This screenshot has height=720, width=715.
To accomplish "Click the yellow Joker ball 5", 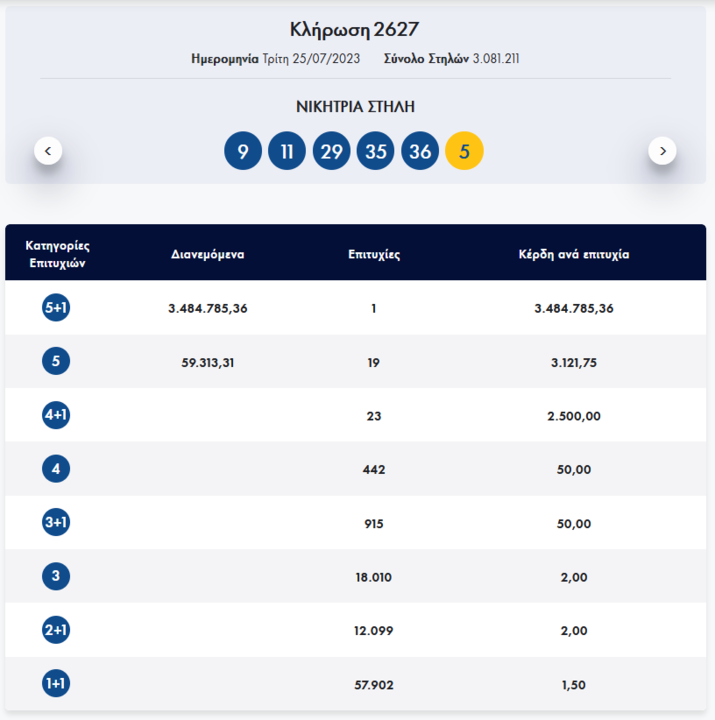I will click(464, 152).
